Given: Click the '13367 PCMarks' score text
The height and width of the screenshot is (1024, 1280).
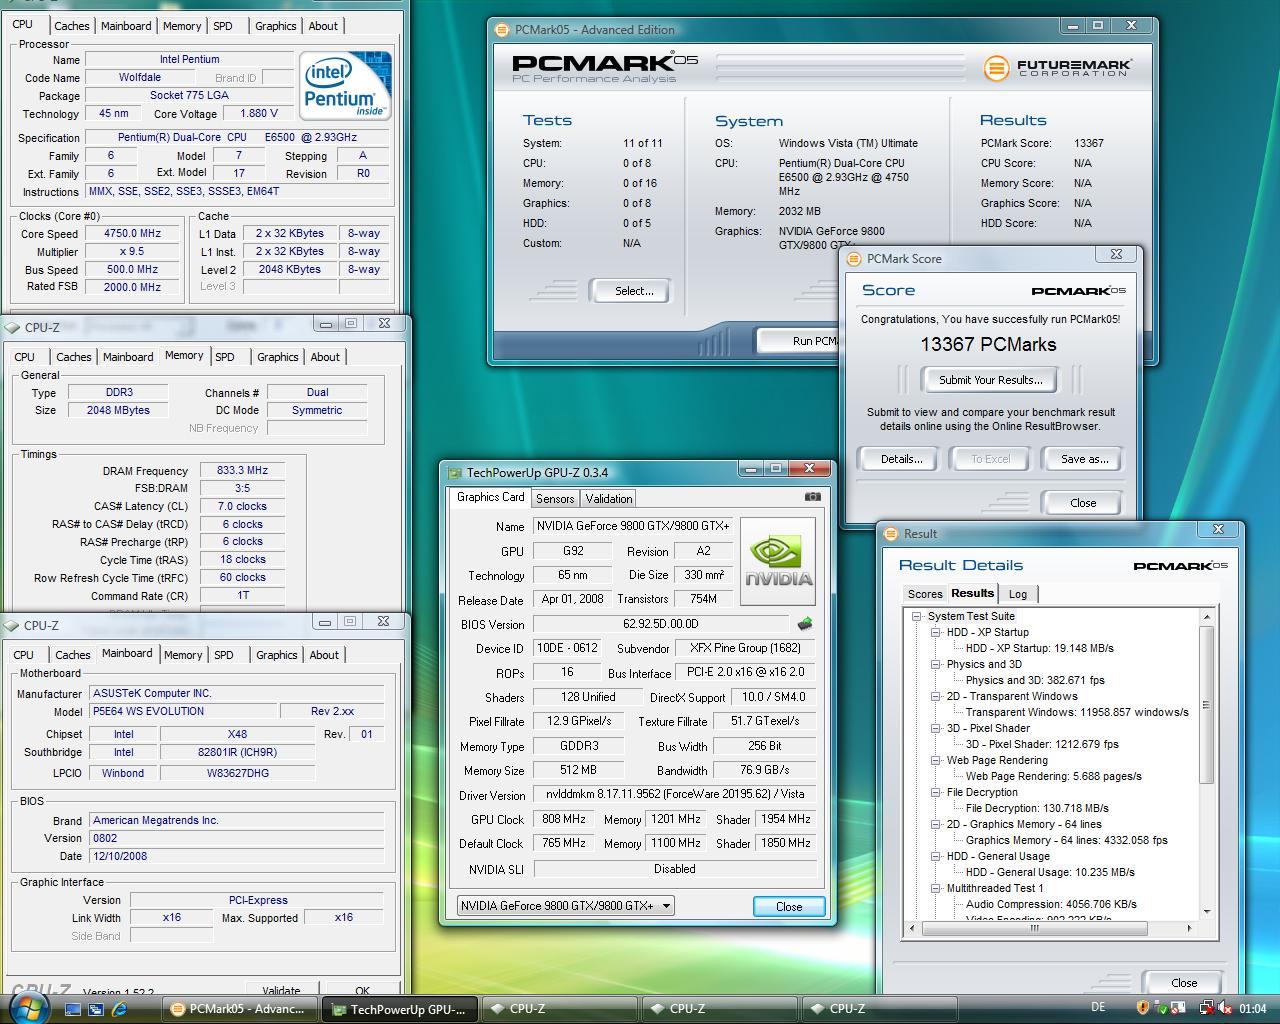Looking at the screenshot, I should 988,344.
